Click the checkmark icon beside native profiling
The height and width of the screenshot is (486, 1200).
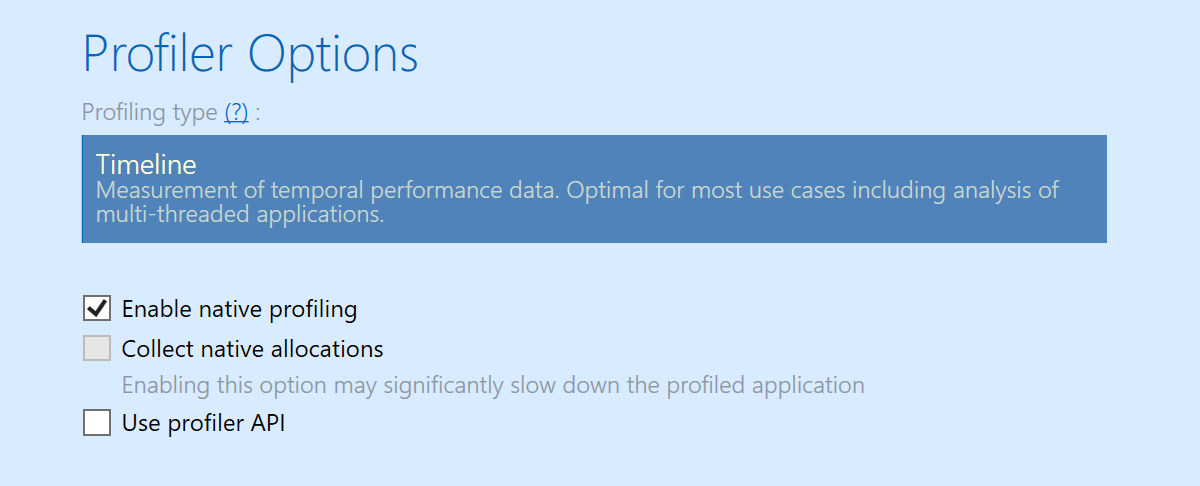pyautogui.click(x=97, y=309)
